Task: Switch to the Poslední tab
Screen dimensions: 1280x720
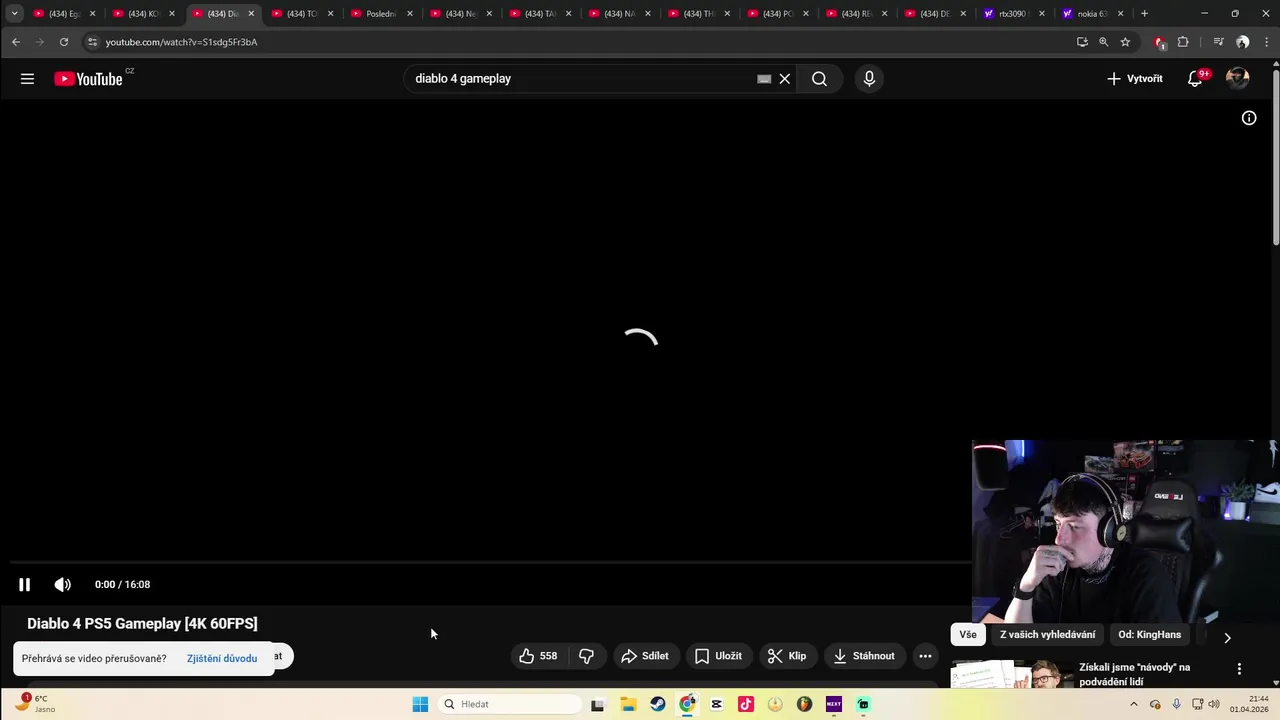Action: (381, 14)
